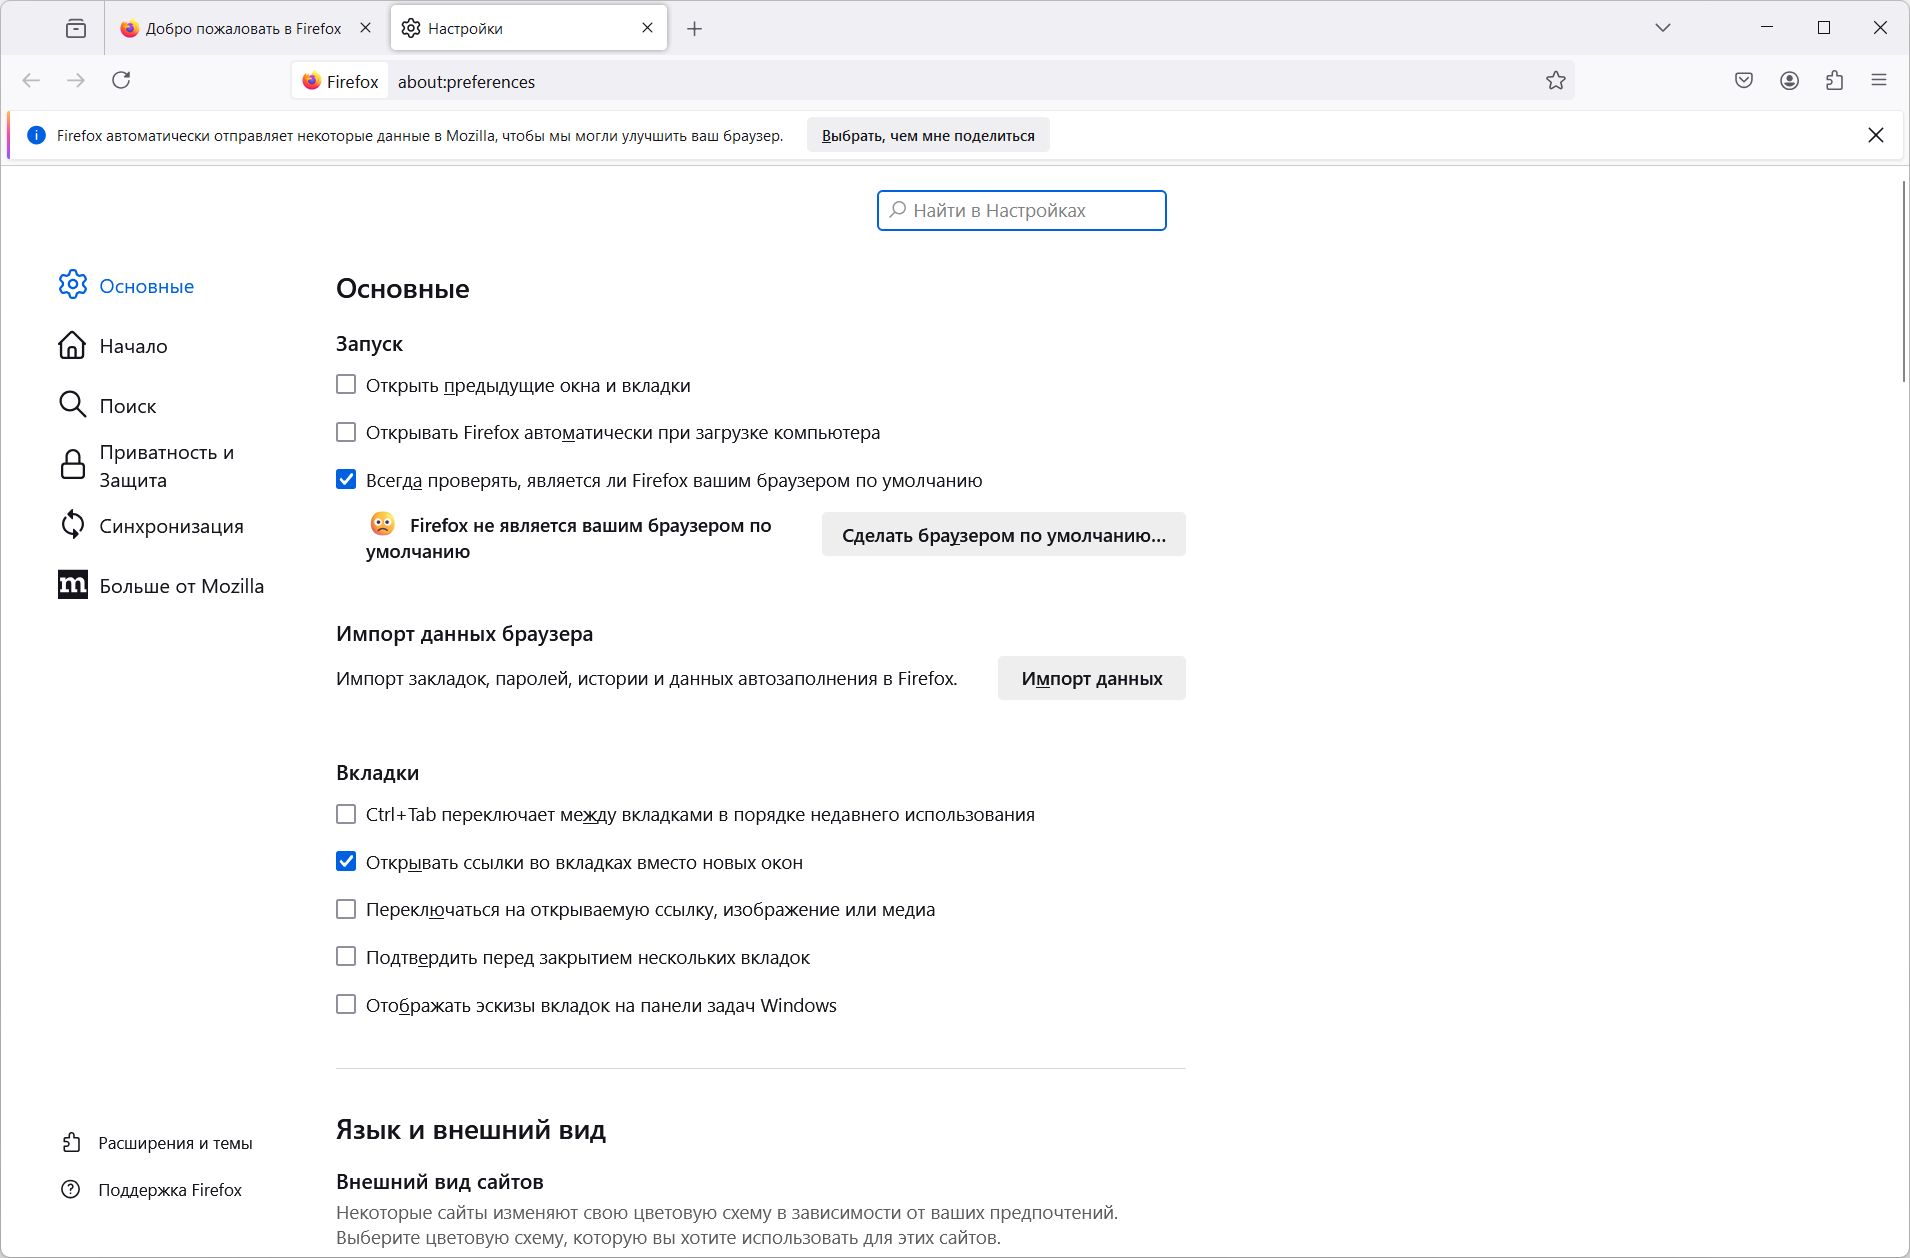Image resolution: width=1910 pixels, height=1258 pixels.
Task: Click the info icon in notification bar
Action: click(36, 135)
